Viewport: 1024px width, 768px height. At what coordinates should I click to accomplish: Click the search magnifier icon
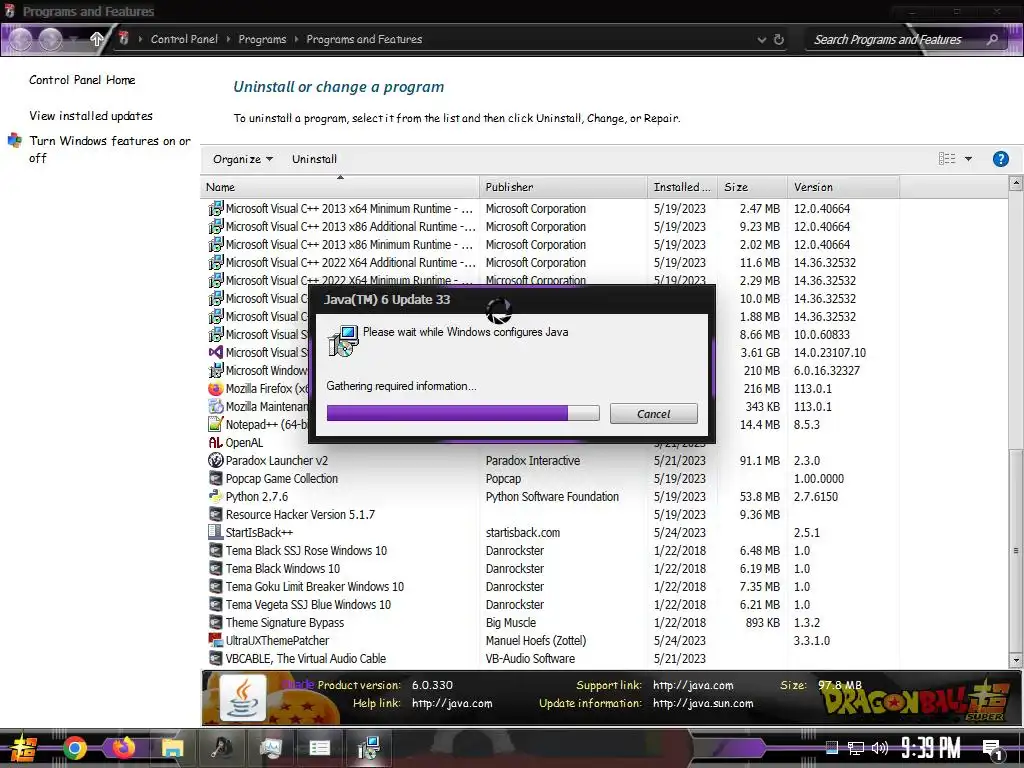[x=992, y=39]
